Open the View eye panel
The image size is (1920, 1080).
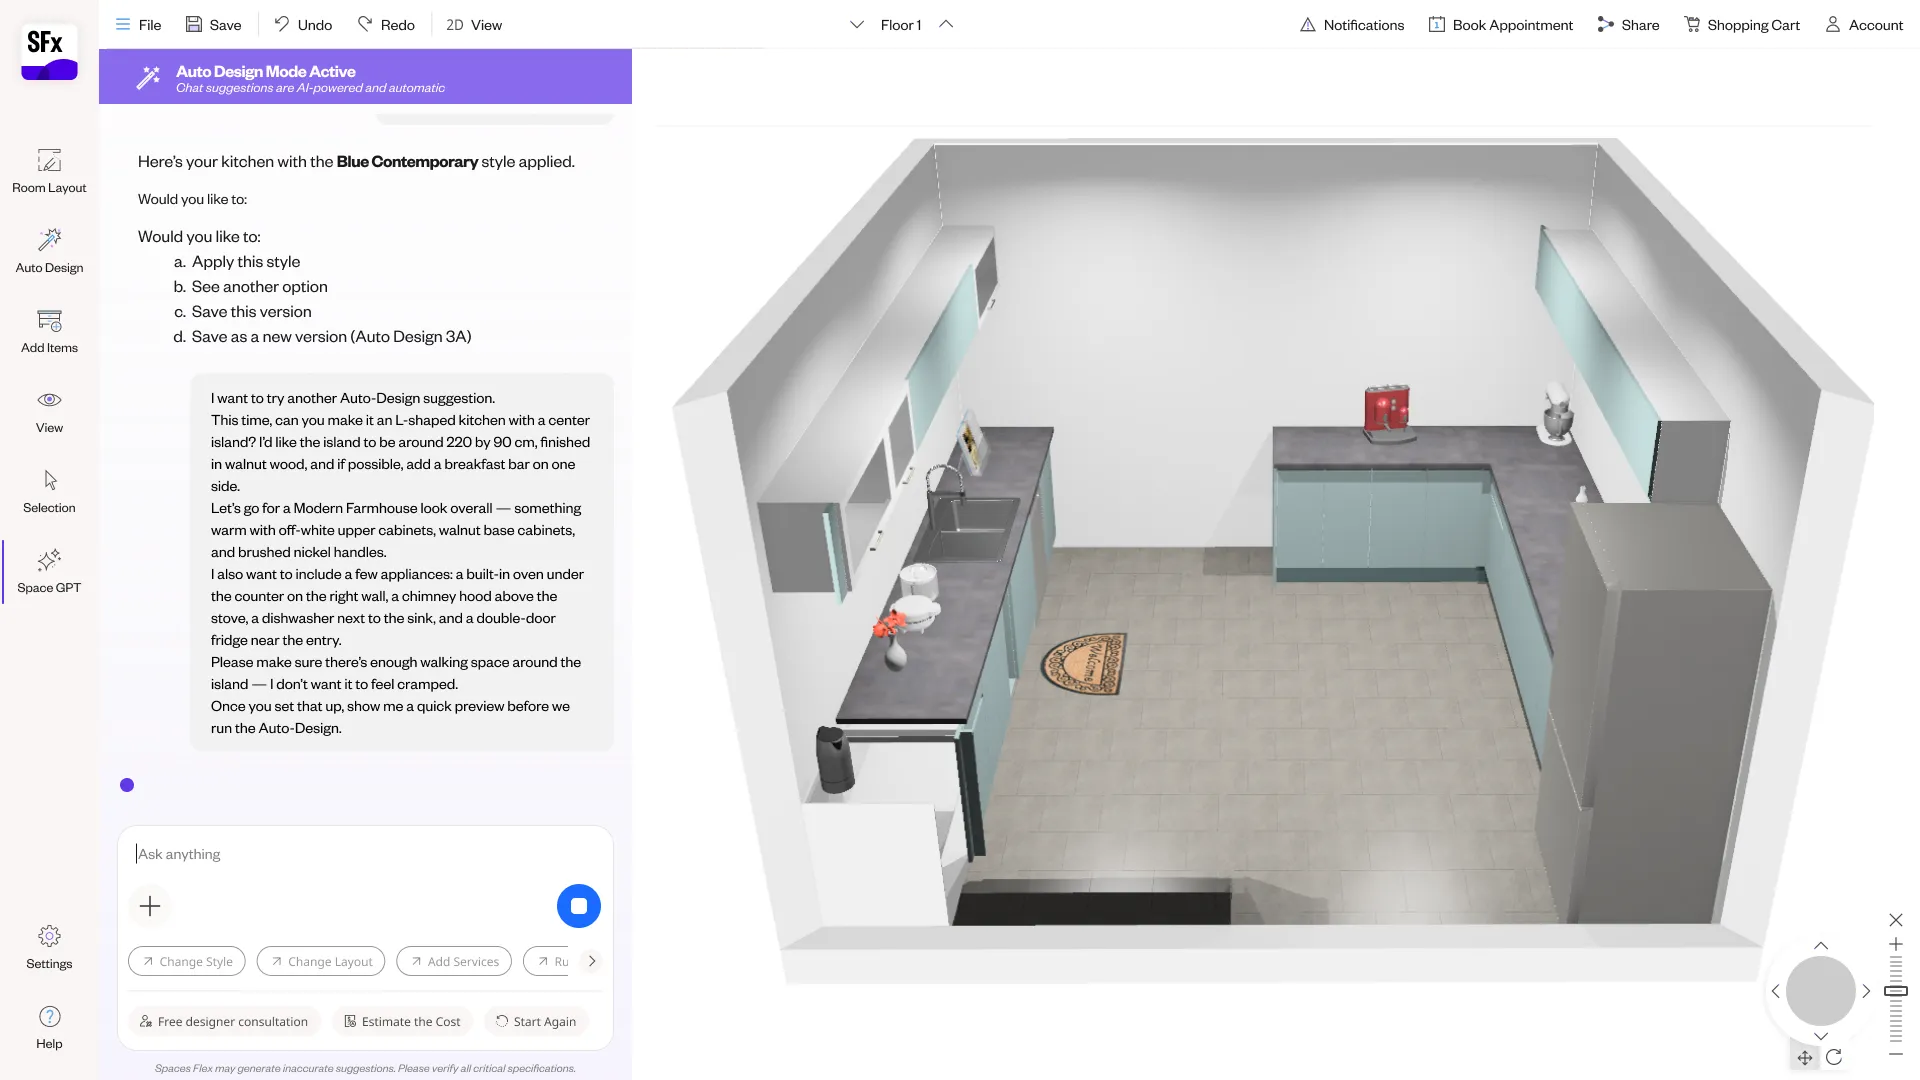click(x=49, y=411)
